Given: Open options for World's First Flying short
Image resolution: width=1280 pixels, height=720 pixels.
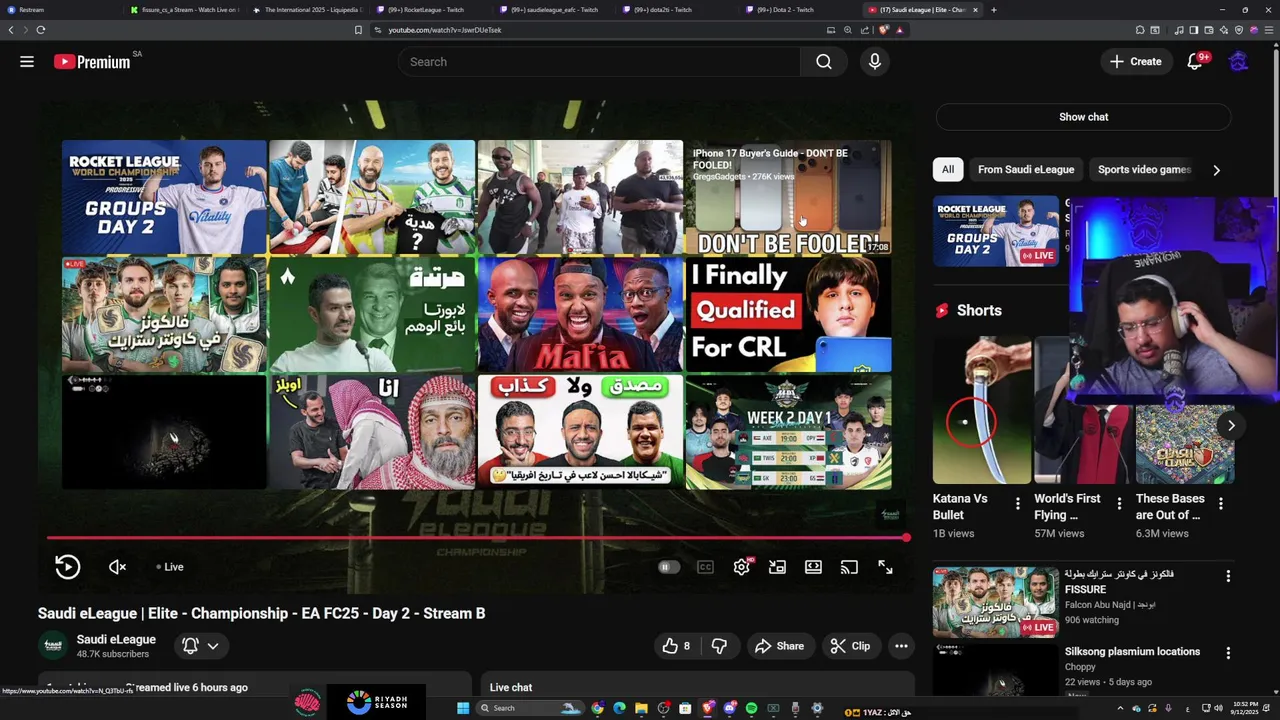Looking at the screenshot, I should [x=1119, y=504].
